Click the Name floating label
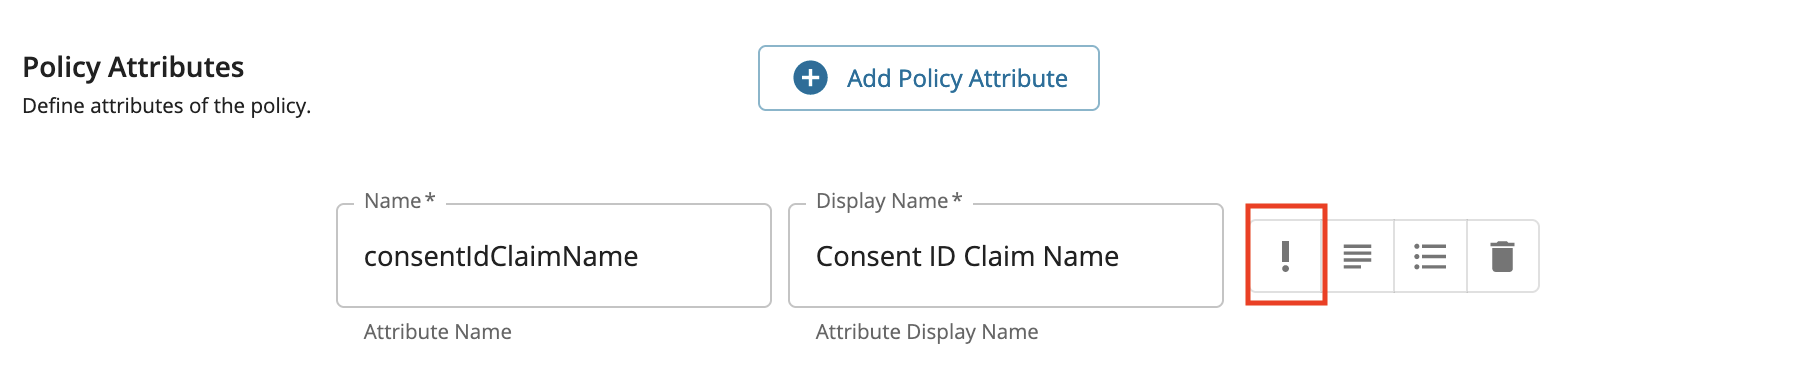This screenshot has height=382, width=1808. tap(393, 201)
